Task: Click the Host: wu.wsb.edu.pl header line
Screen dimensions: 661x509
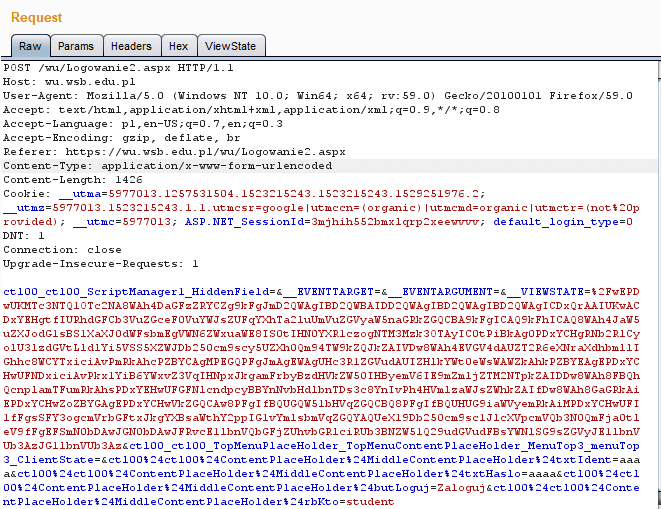Action: click(x=69, y=82)
